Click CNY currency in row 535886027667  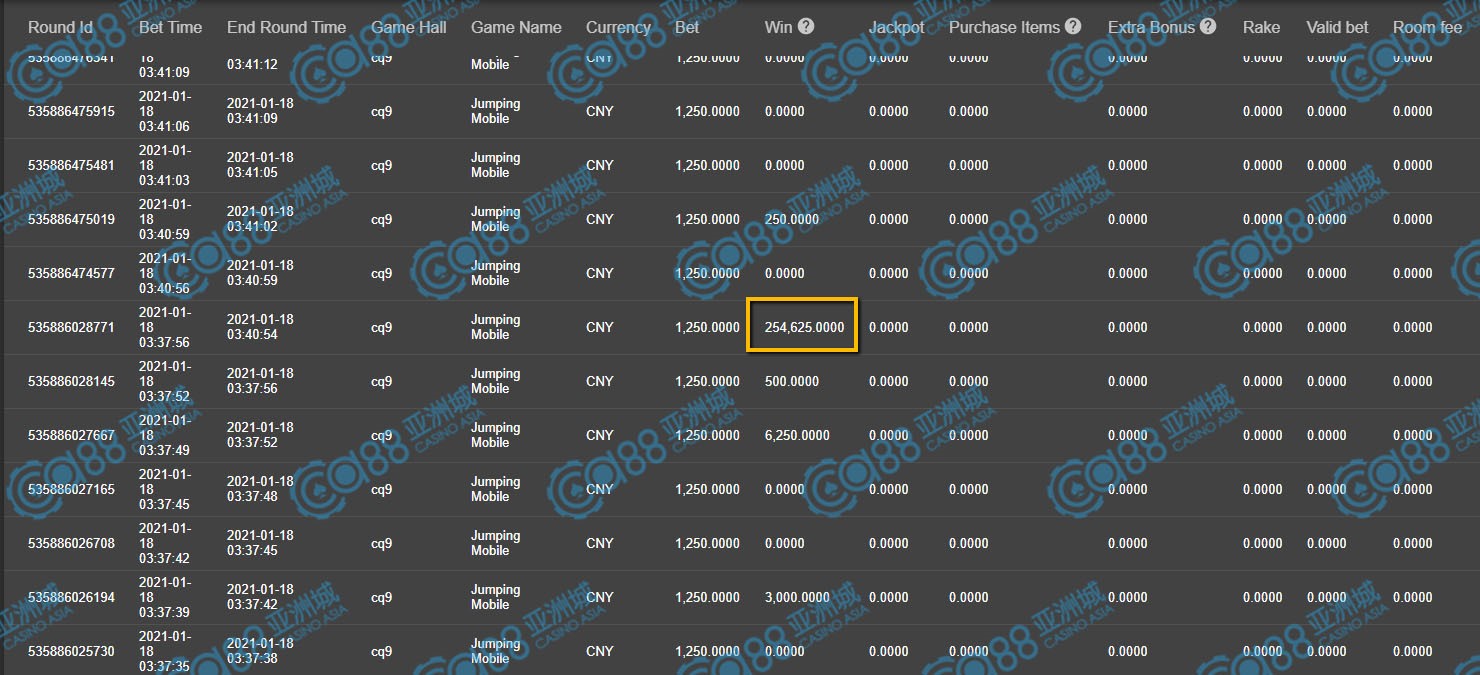pyautogui.click(x=600, y=435)
